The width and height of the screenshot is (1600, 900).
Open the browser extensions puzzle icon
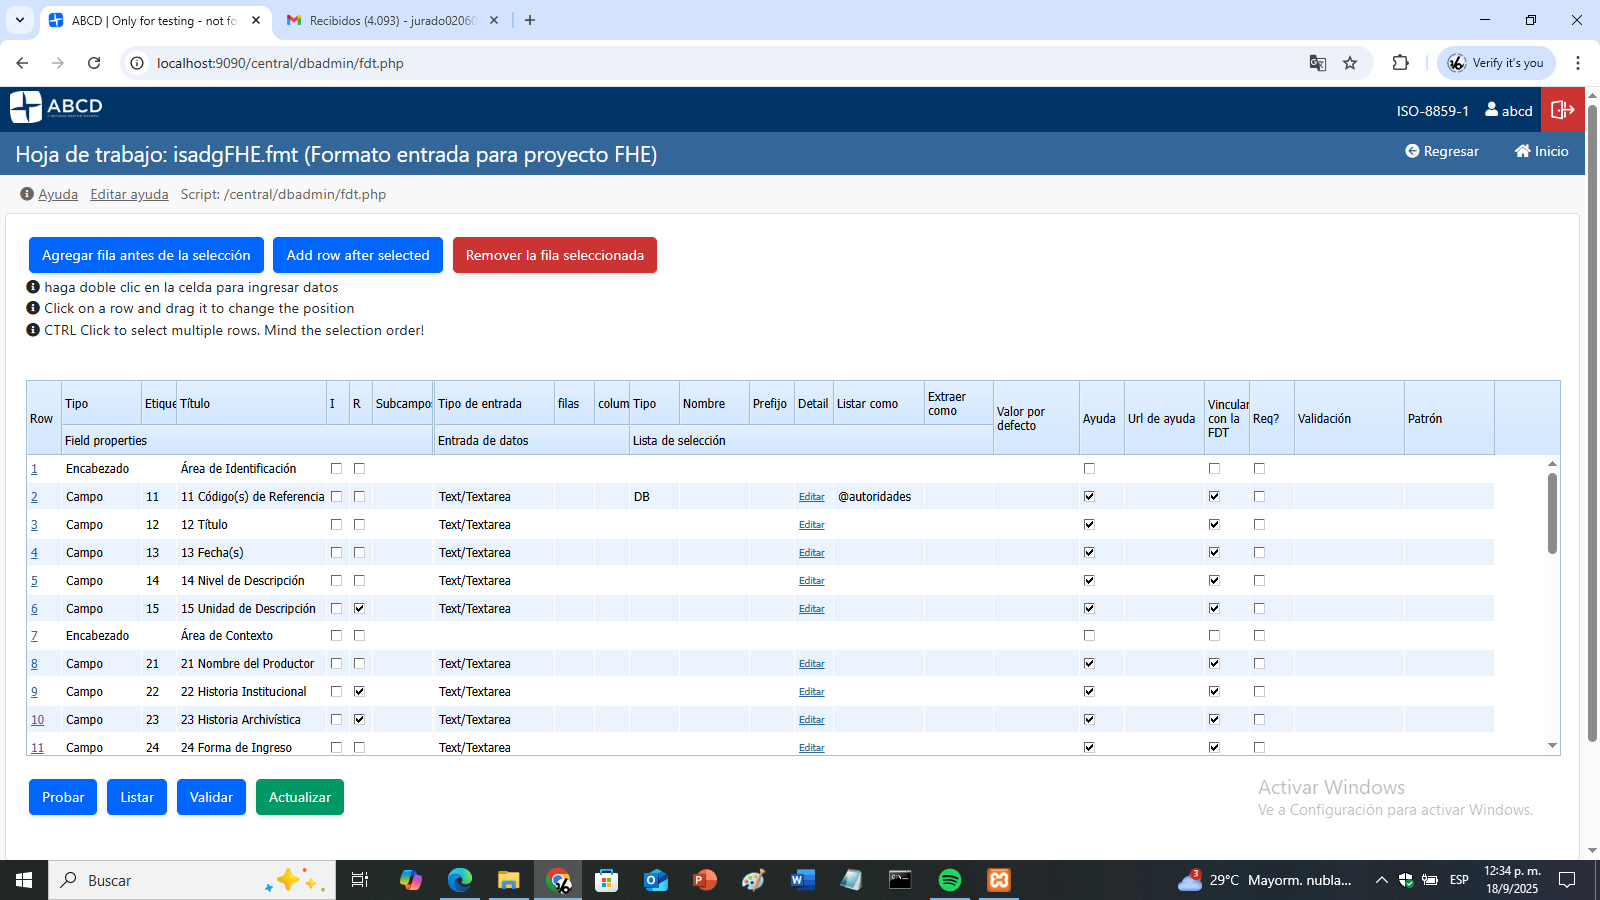click(1400, 63)
